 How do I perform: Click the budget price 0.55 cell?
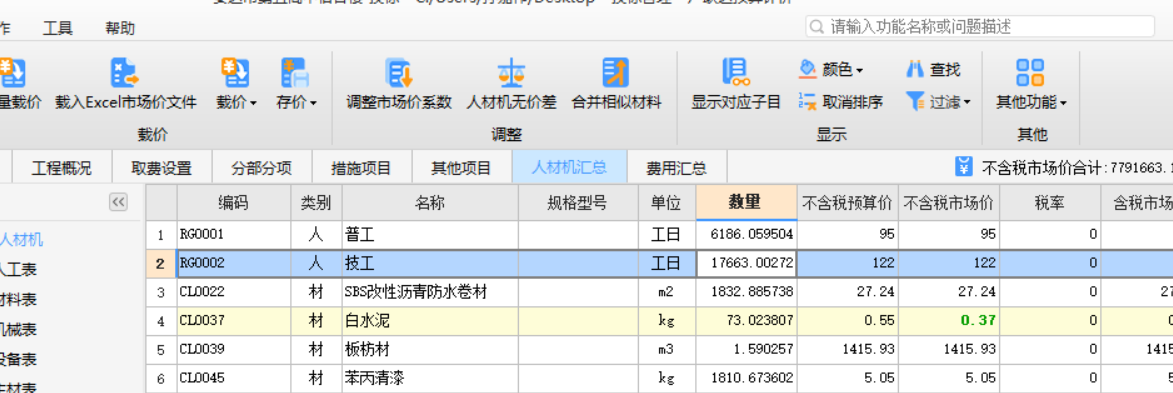pyautogui.click(x=848, y=321)
